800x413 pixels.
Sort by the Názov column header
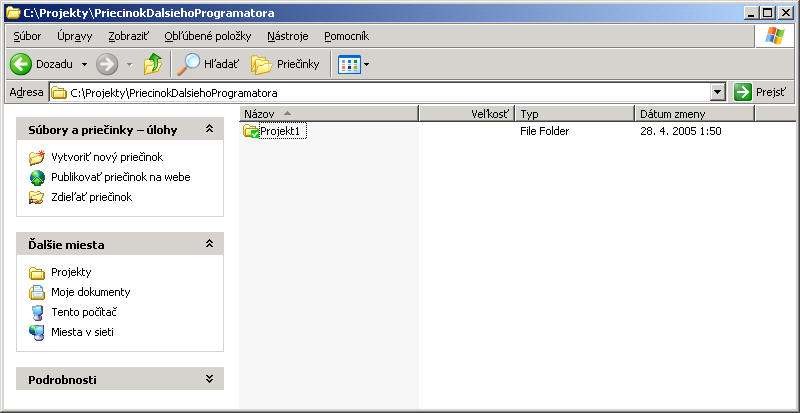tap(329, 114)
